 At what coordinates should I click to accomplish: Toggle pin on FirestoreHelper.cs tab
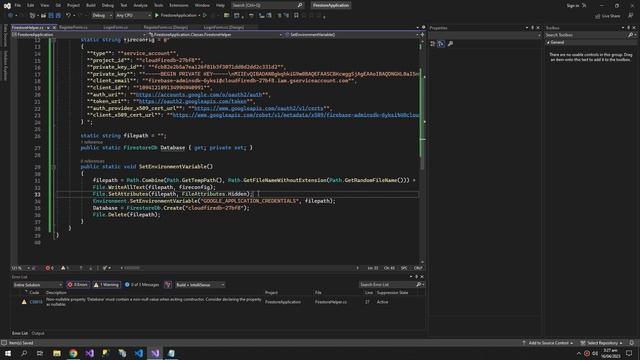48,28
